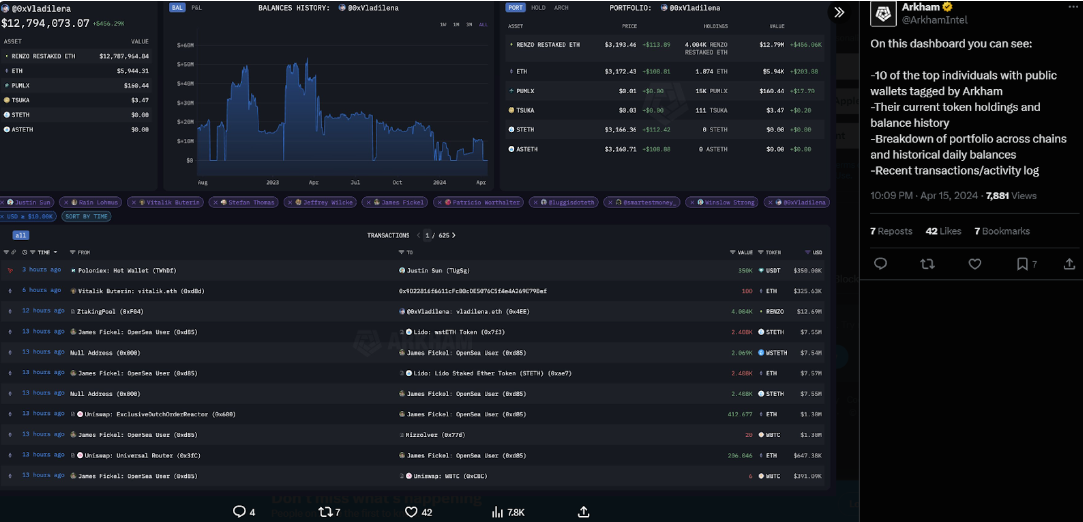Select the BAL tab in Balances History
Viewport: 1083px width, 522px height.
178,8
